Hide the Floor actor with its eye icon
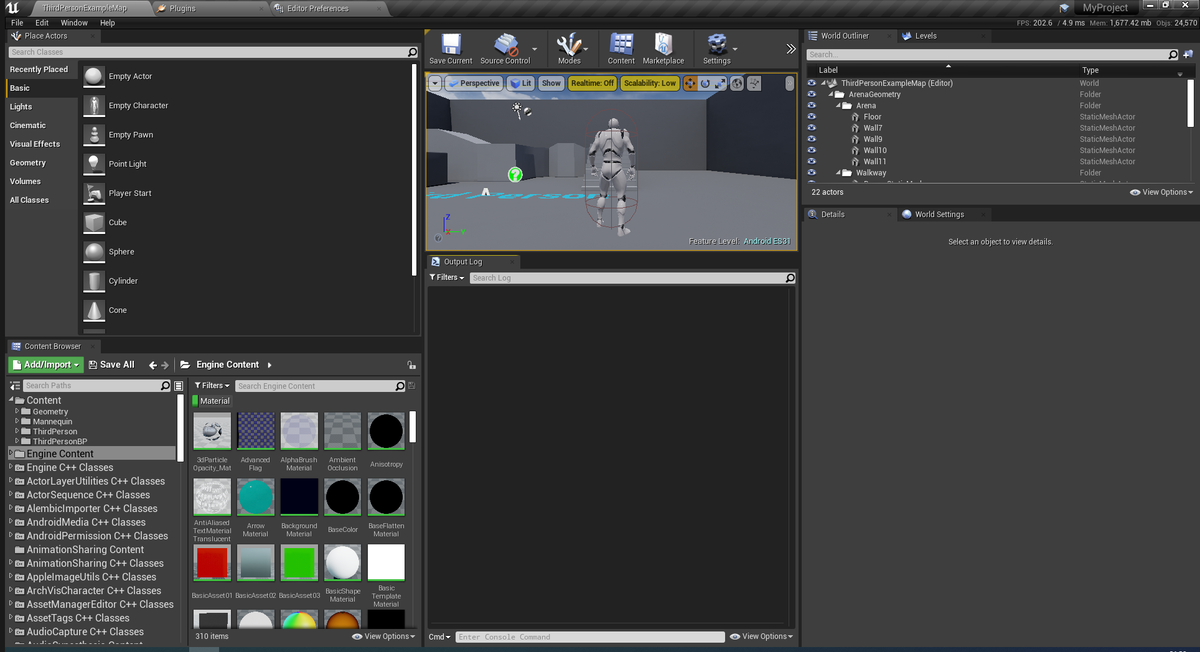Screen dimensions: 1200x652 pos(811,117)
